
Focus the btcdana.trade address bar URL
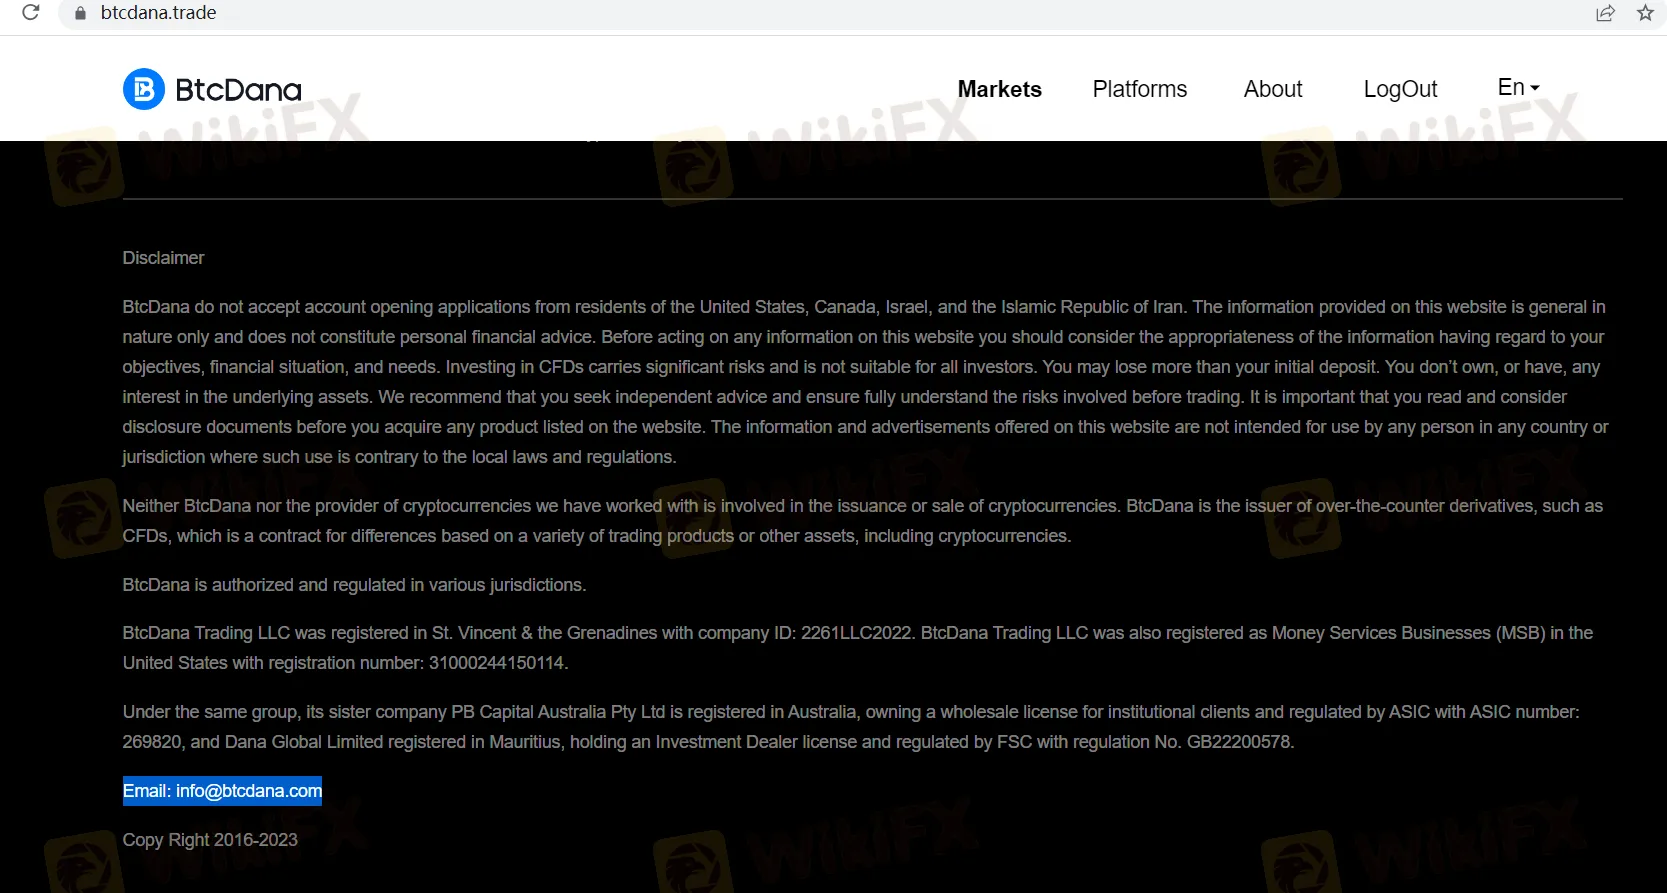click(159, 13)
